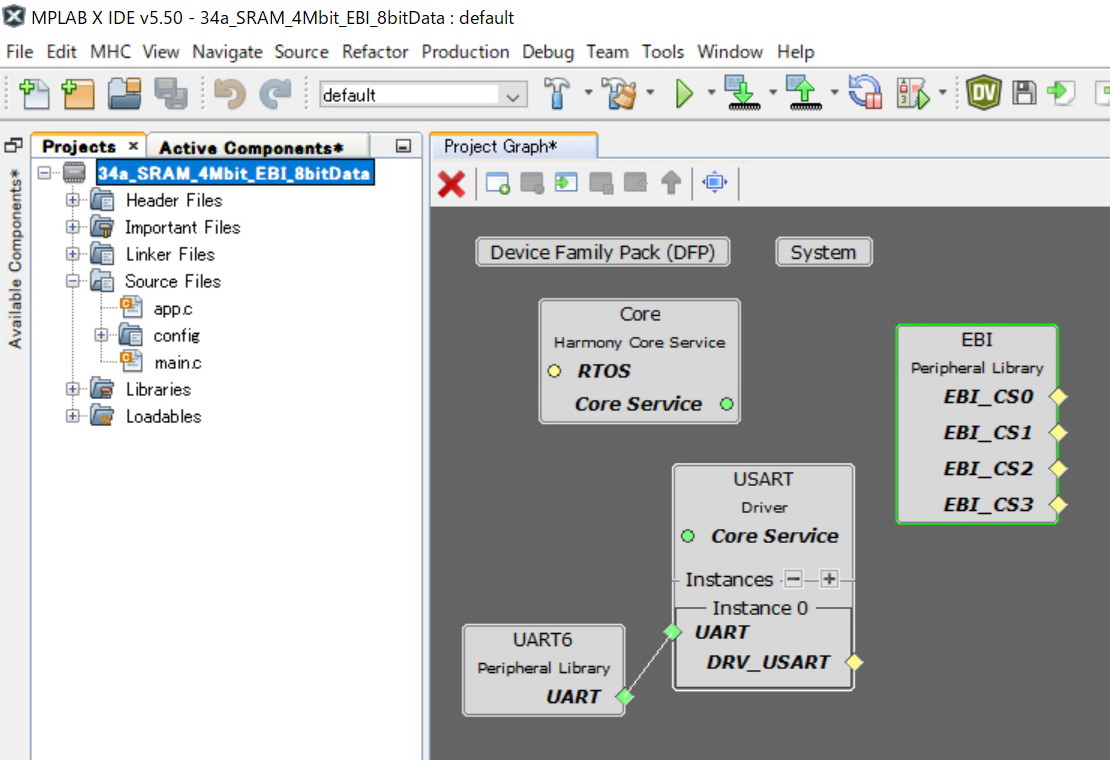Add a USART driver instance with plus
The image size is (1110, 760).
(x=829, y=580)
